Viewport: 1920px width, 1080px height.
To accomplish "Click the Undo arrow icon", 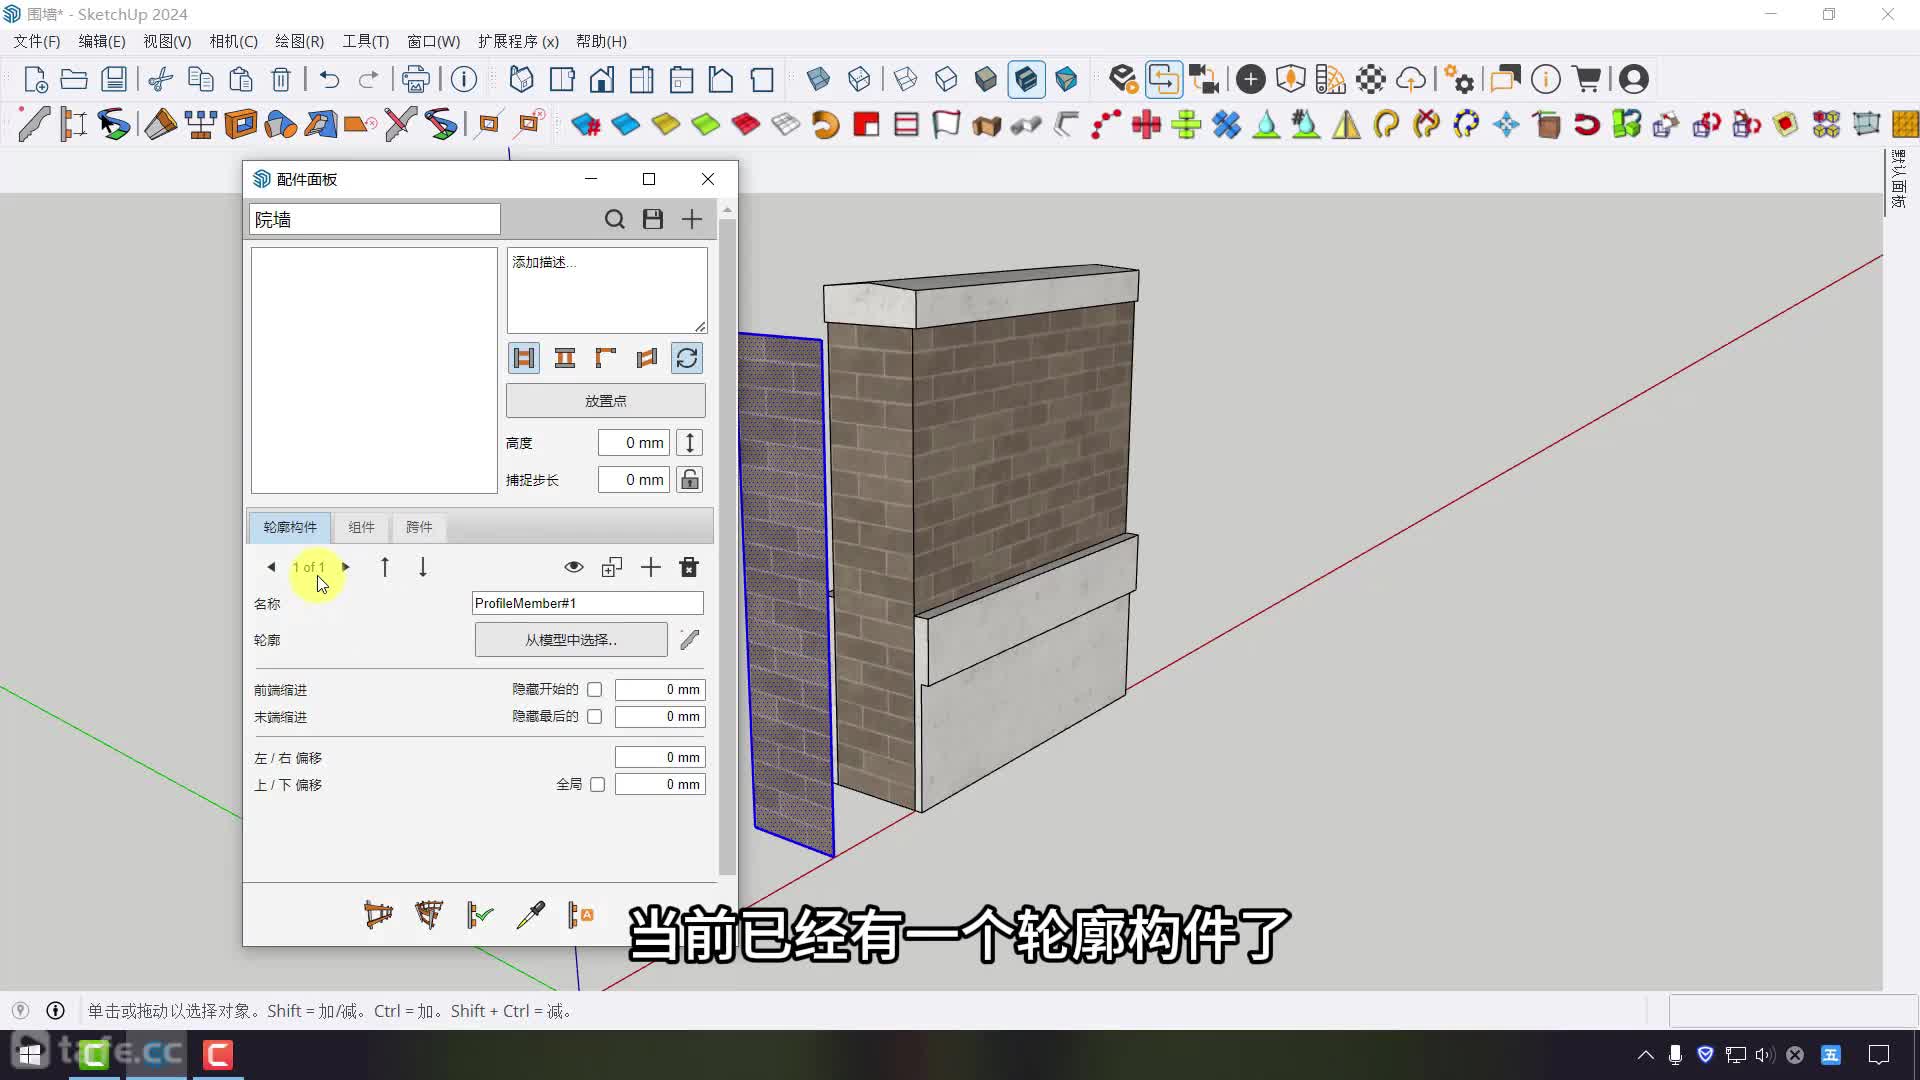I will point(329,79).
